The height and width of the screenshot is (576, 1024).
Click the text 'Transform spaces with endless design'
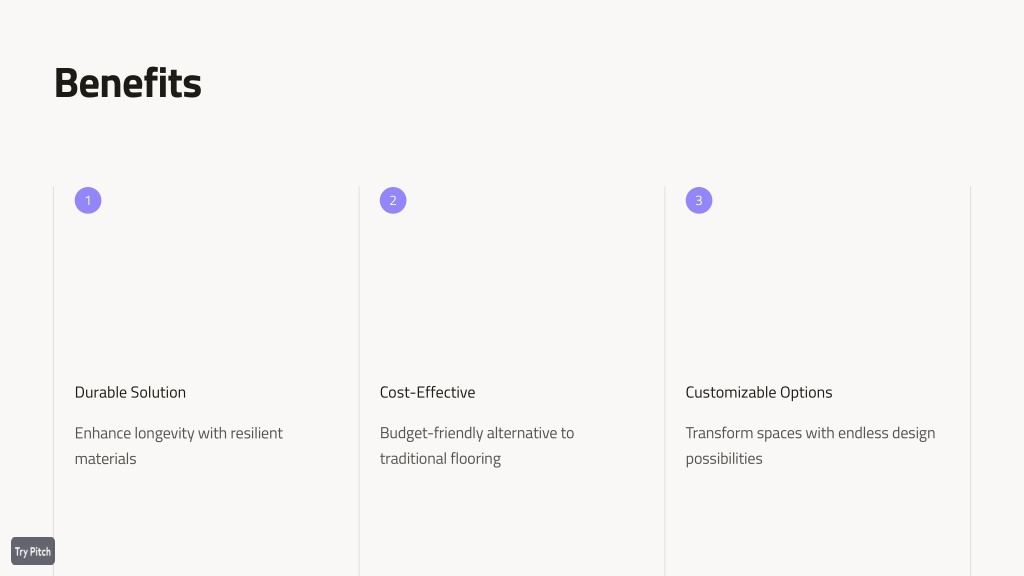pos(810,434)
